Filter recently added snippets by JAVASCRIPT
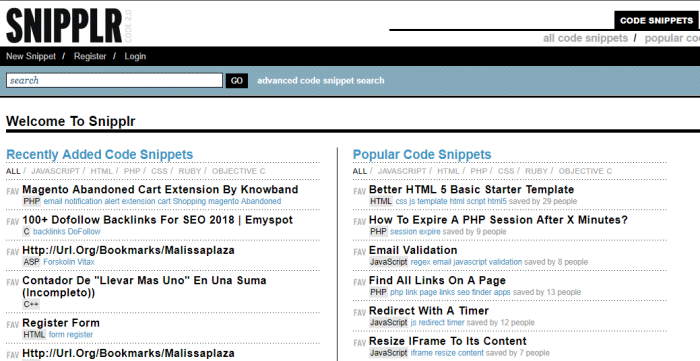 pyautogui.click(x=55, y=171)
